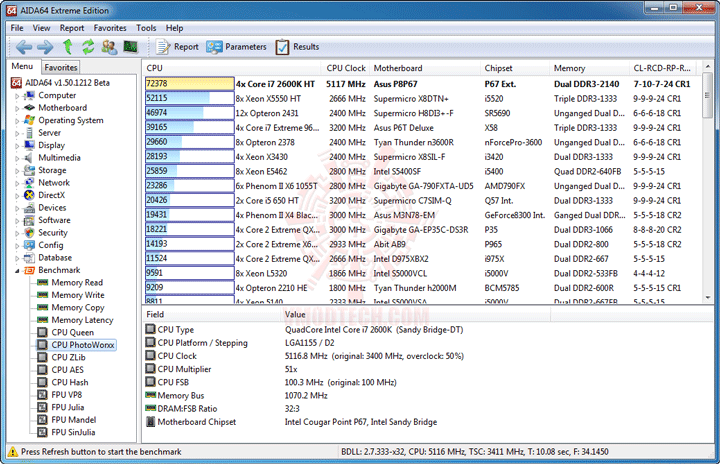Select the Network tree icon

[29, 183]
